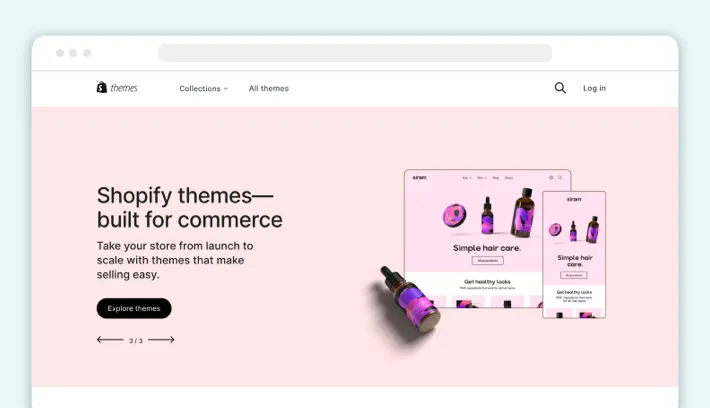Click the purple dropper bottle image
The image size is (710, 408).
pyautogui.click(x=410, y=300)
